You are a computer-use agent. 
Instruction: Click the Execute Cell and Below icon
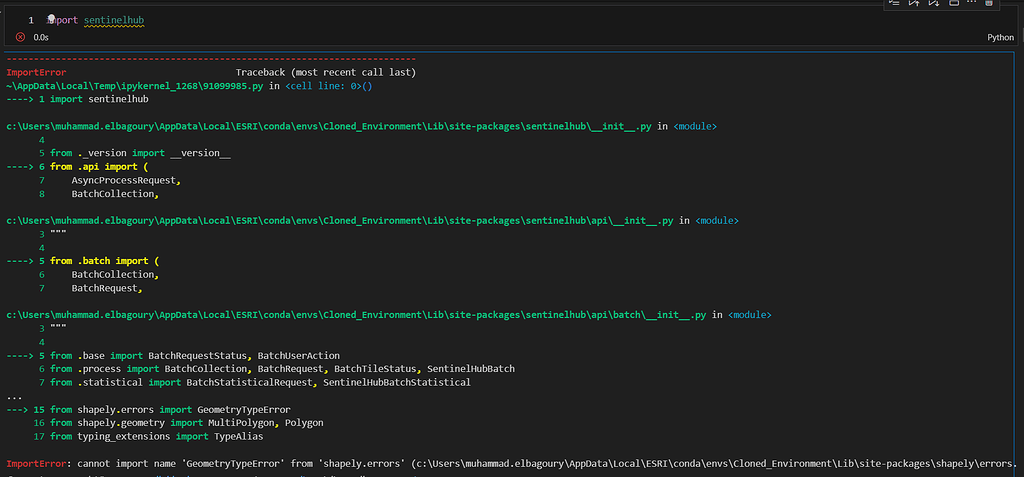click(934, 3)
